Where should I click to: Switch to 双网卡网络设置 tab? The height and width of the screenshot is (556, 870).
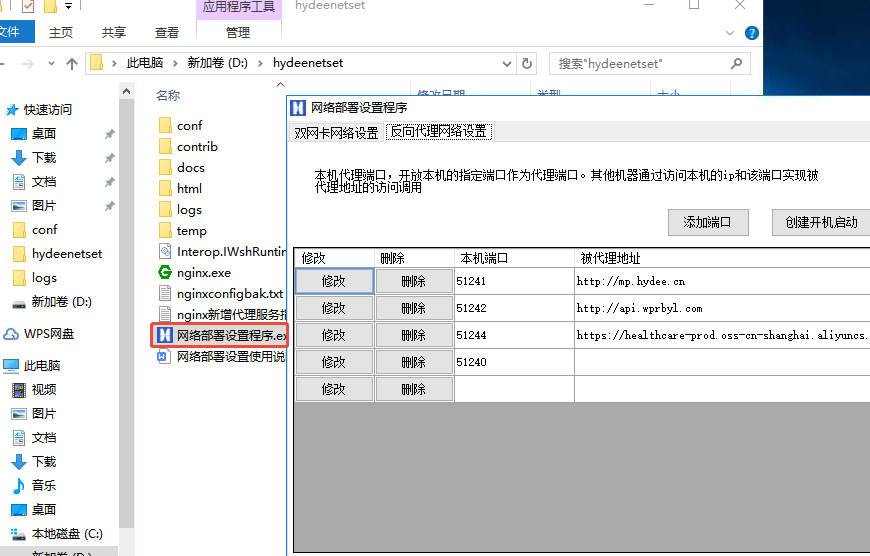tap(336, 133)
